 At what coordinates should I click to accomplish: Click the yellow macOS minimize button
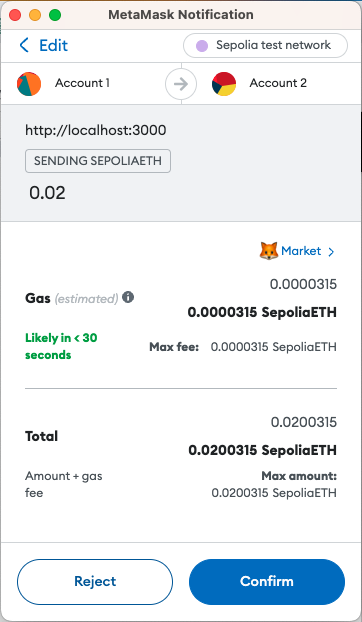tap(35, 15)
